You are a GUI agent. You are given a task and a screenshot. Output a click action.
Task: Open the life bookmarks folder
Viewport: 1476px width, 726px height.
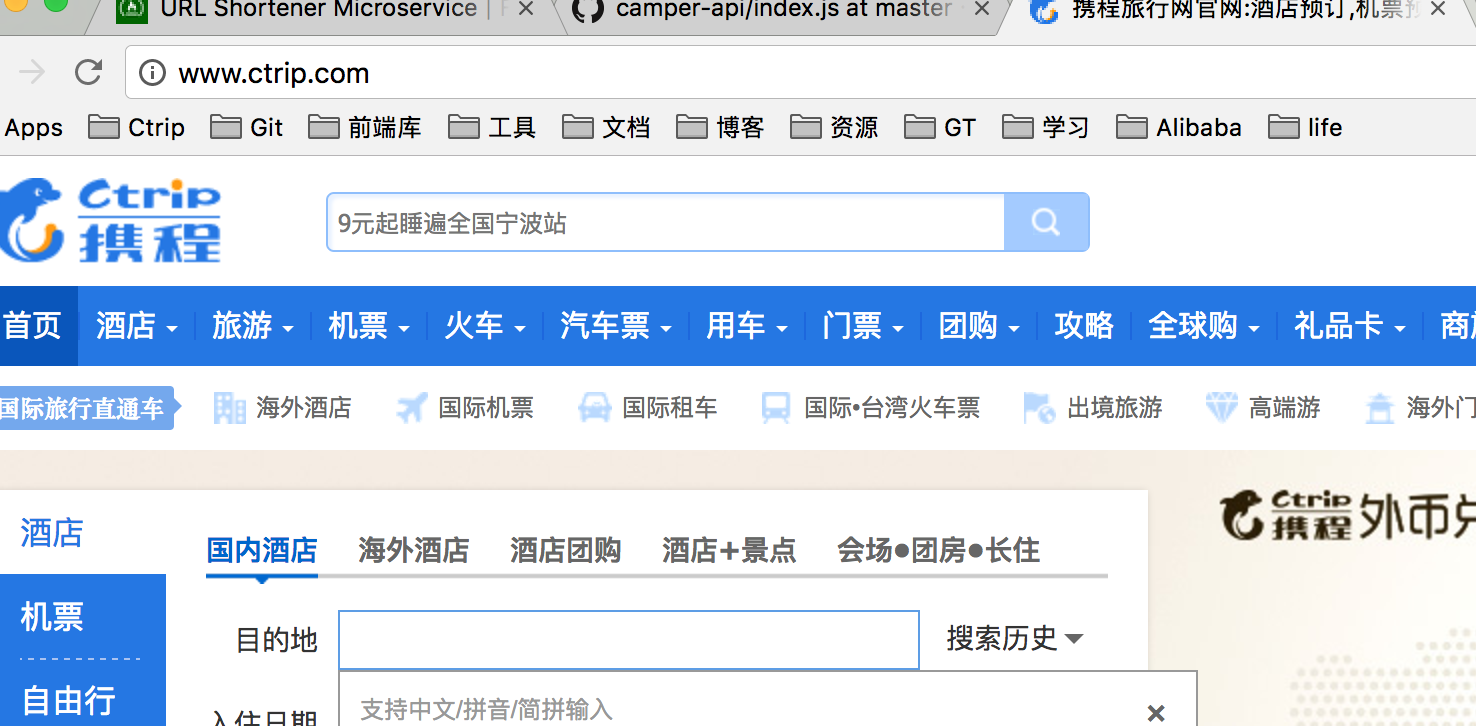click(1305, 127)
